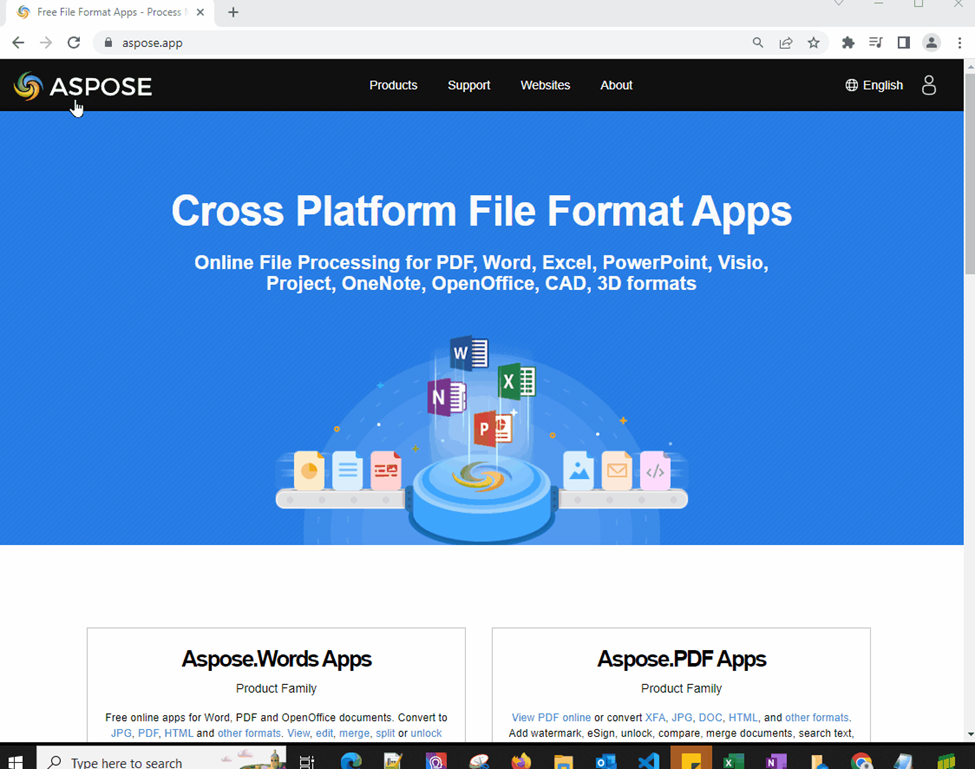The height and width of the screenshot is (769, 975).
Task: Click the zoom magnifier icon in address bar
Action: point(757,43)
